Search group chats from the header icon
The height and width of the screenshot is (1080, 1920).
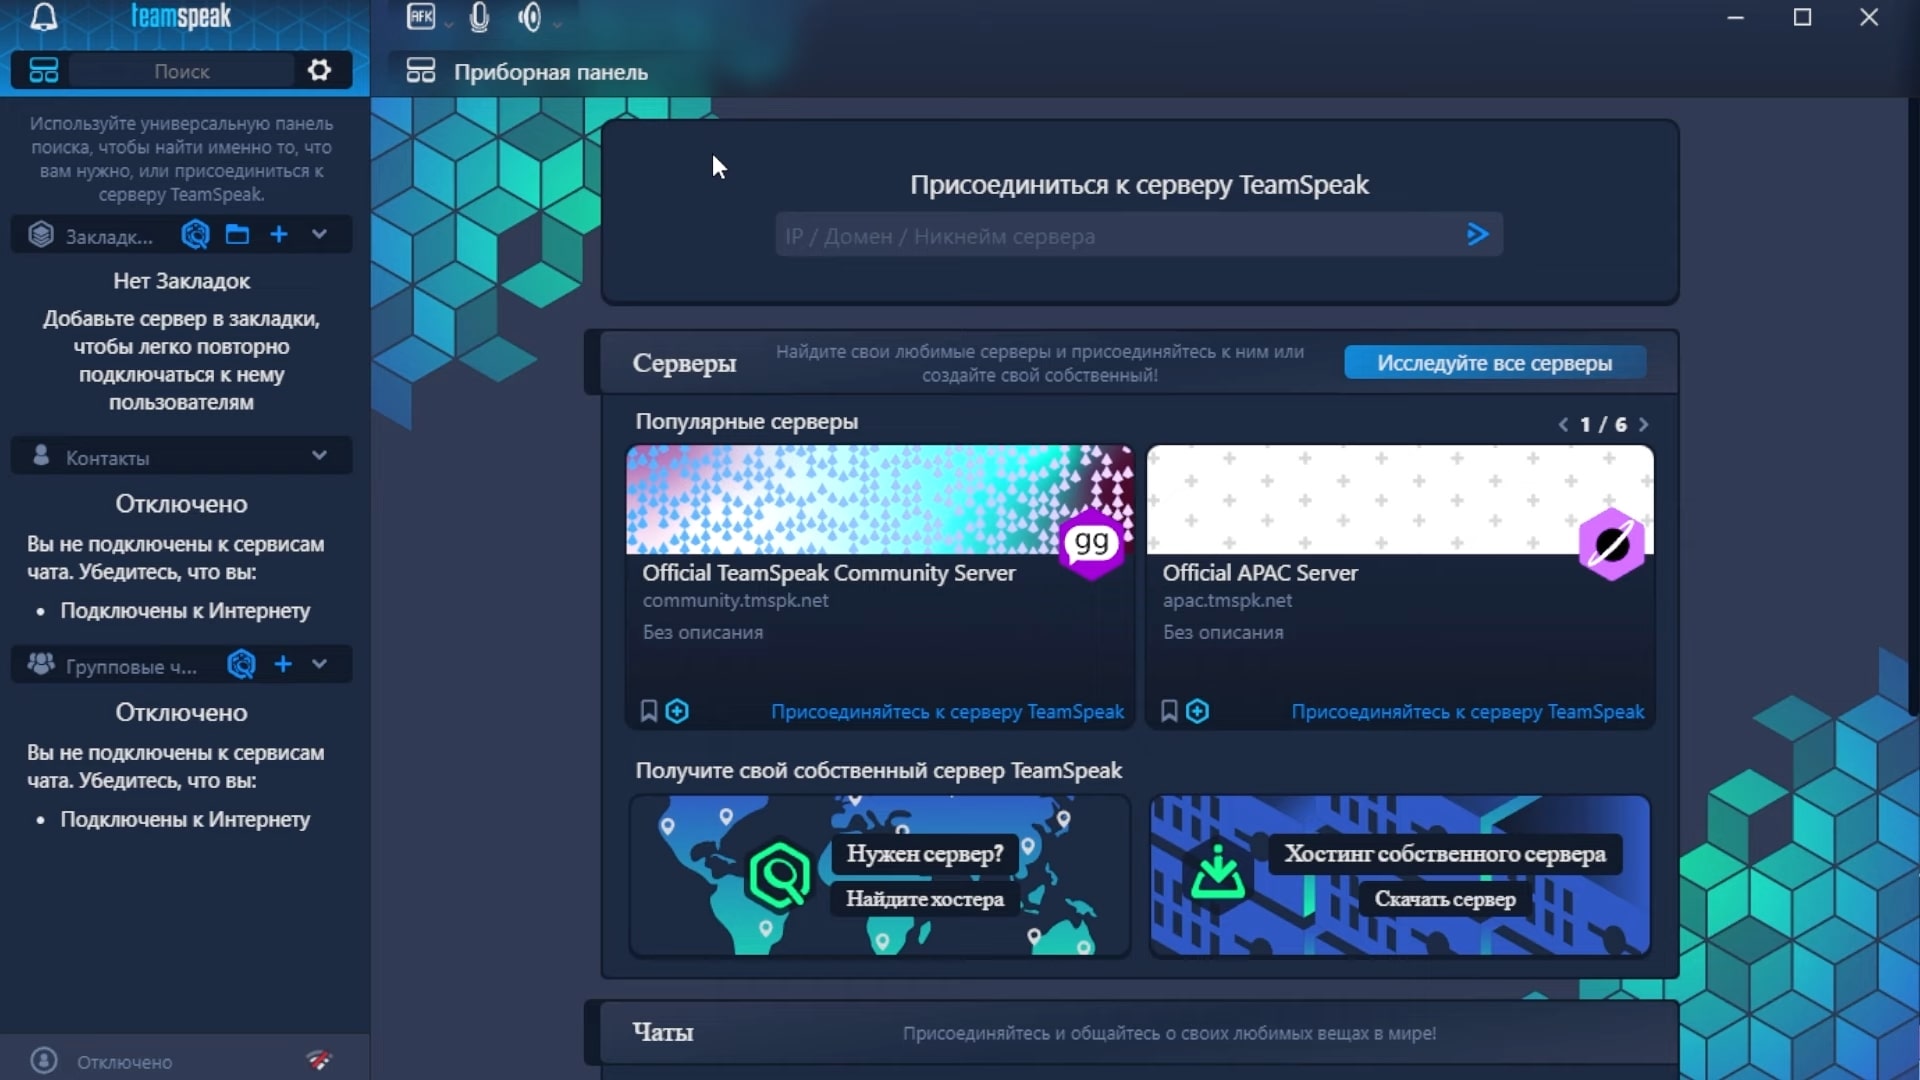[241, 664]
